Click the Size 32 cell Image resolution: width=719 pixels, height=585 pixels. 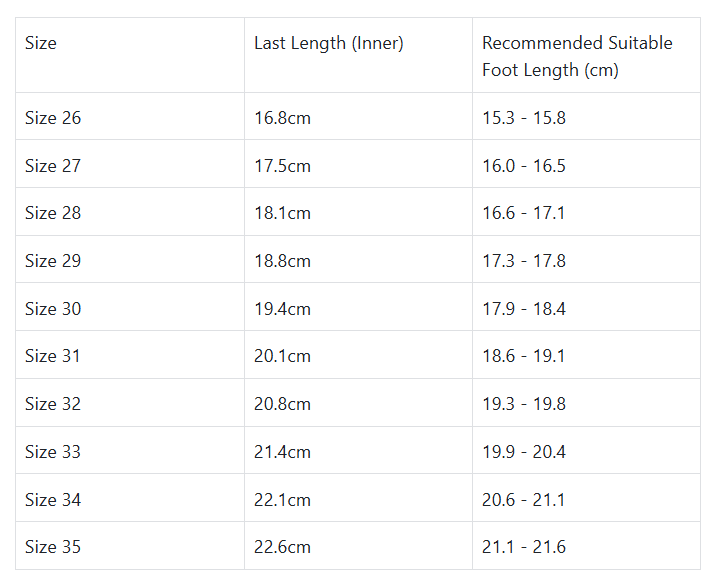click(53, 404)
